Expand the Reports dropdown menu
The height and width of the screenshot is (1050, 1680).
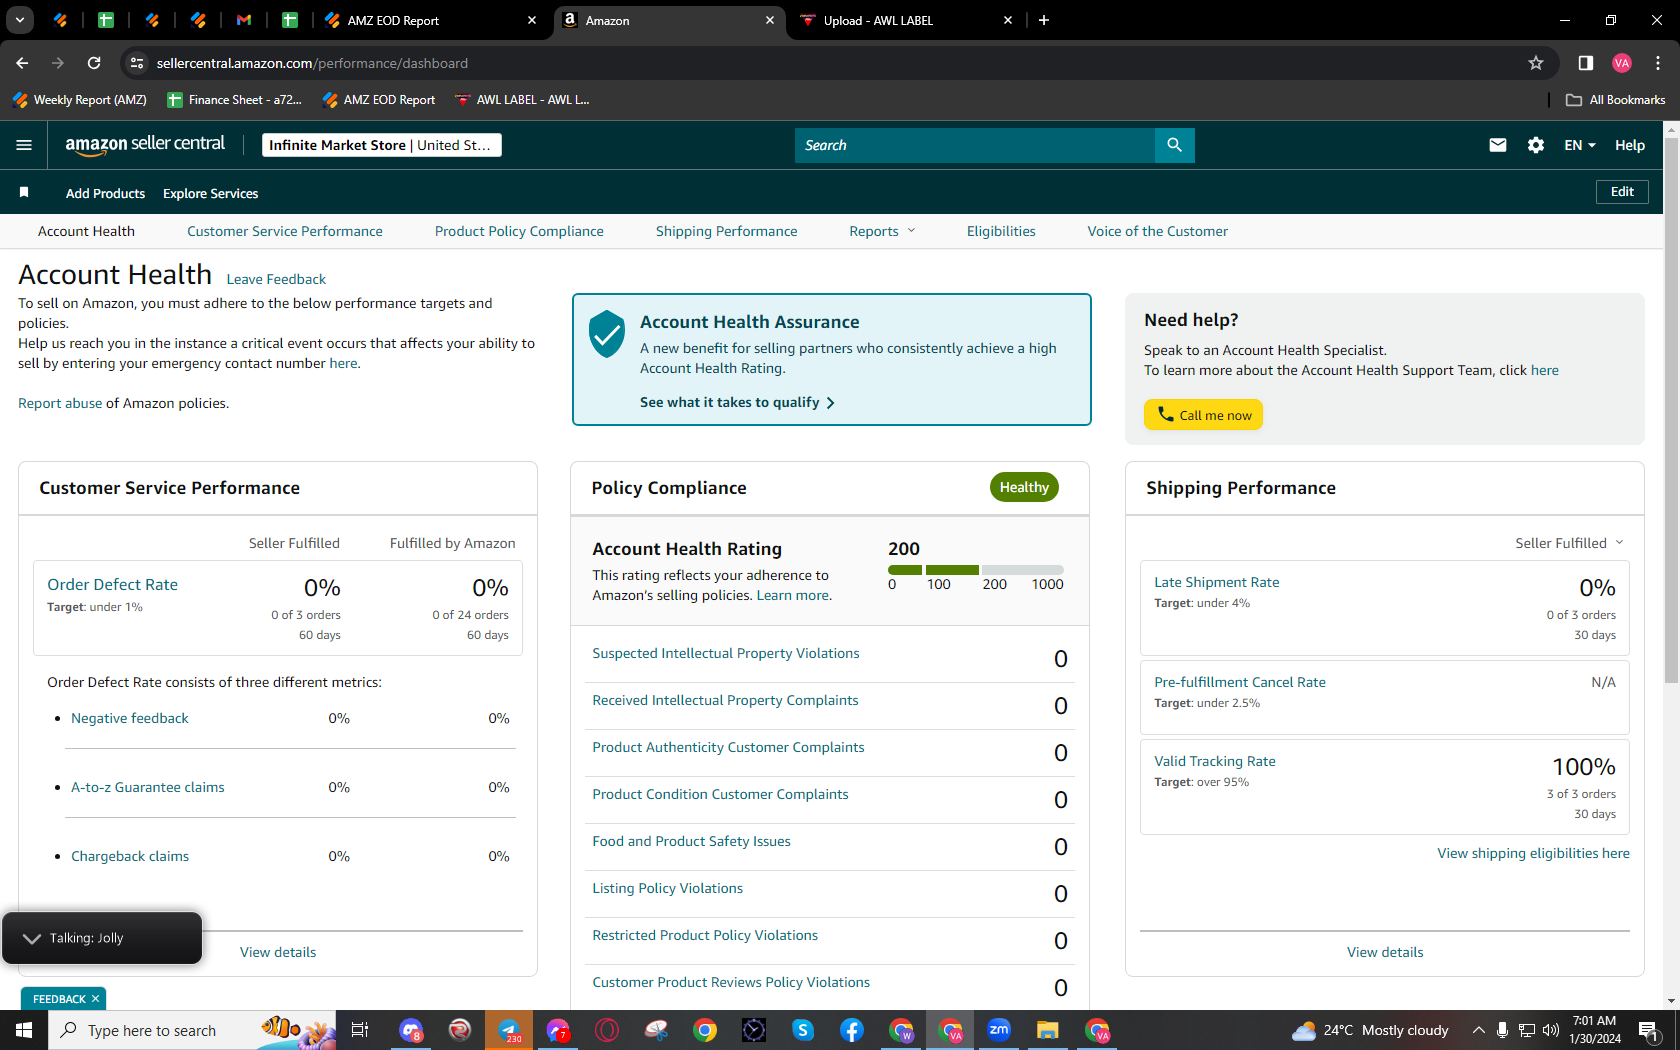882,231
